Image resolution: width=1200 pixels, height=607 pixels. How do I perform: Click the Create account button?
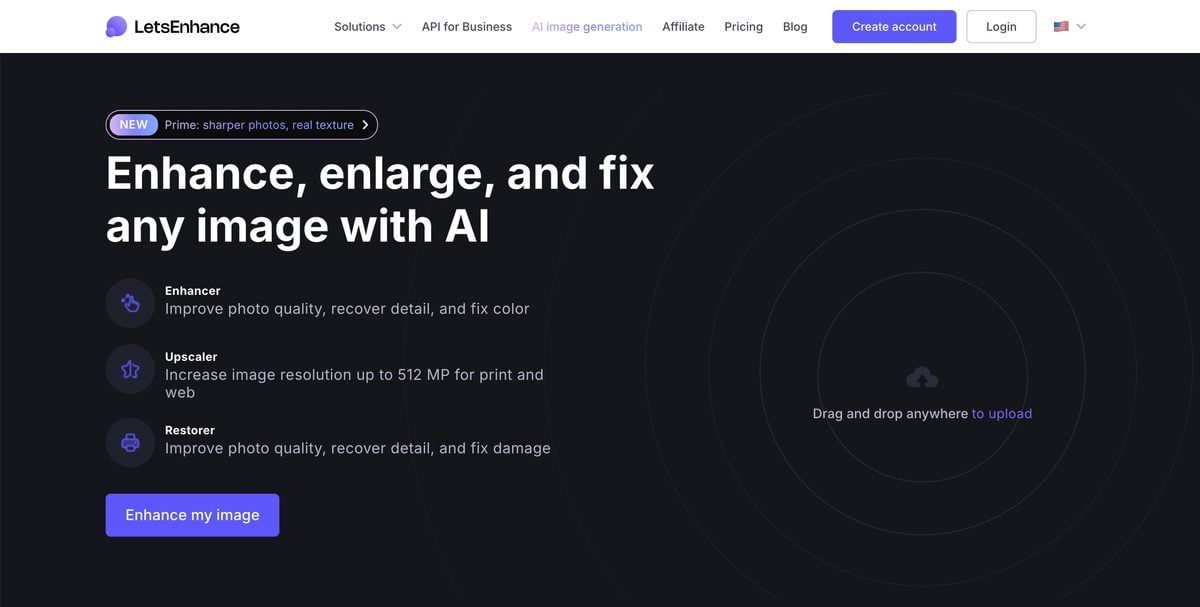click(x=894, y=27)
